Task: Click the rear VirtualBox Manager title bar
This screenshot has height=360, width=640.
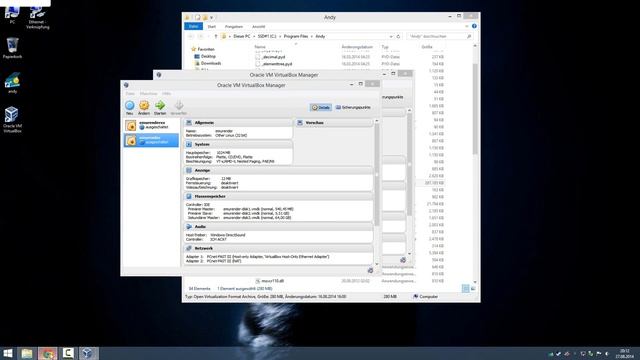Action: (284, 75)
